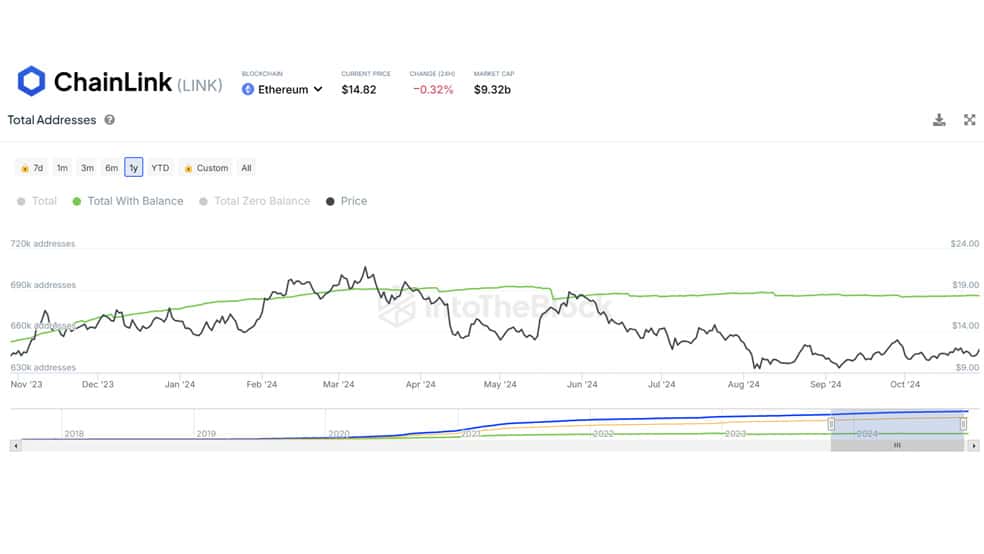Click the ChainLink hexagon logo
984x554 pixels.
31,81
